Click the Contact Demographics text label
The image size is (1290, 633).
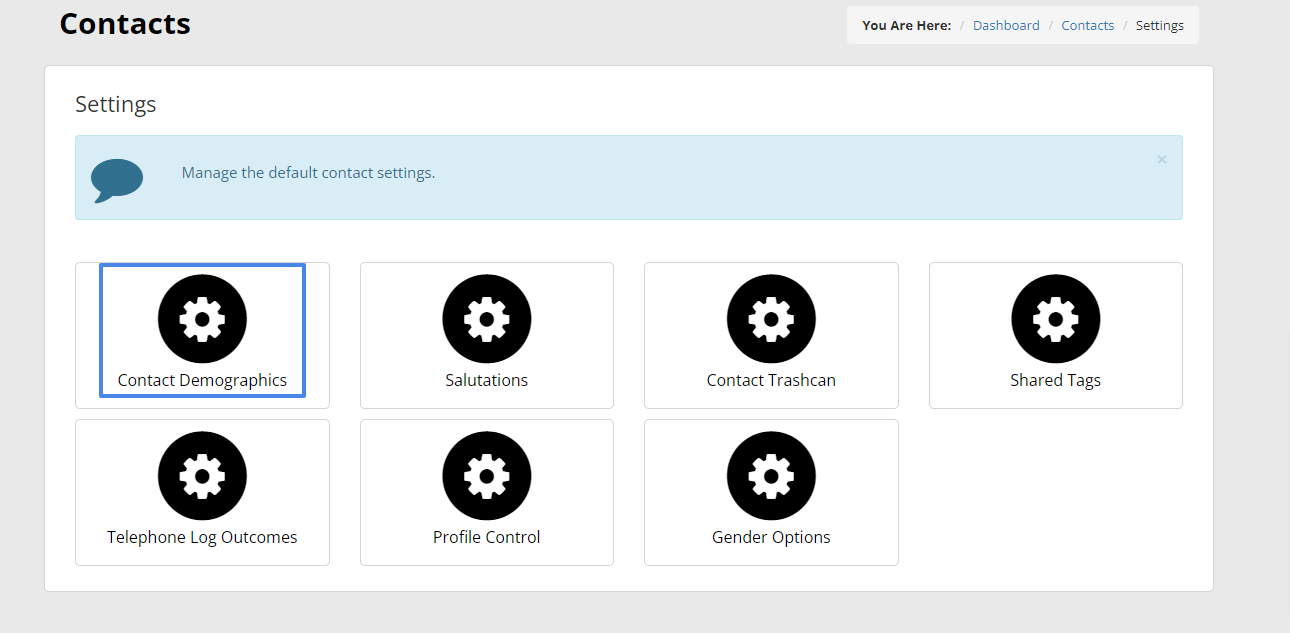coord(202,380)
